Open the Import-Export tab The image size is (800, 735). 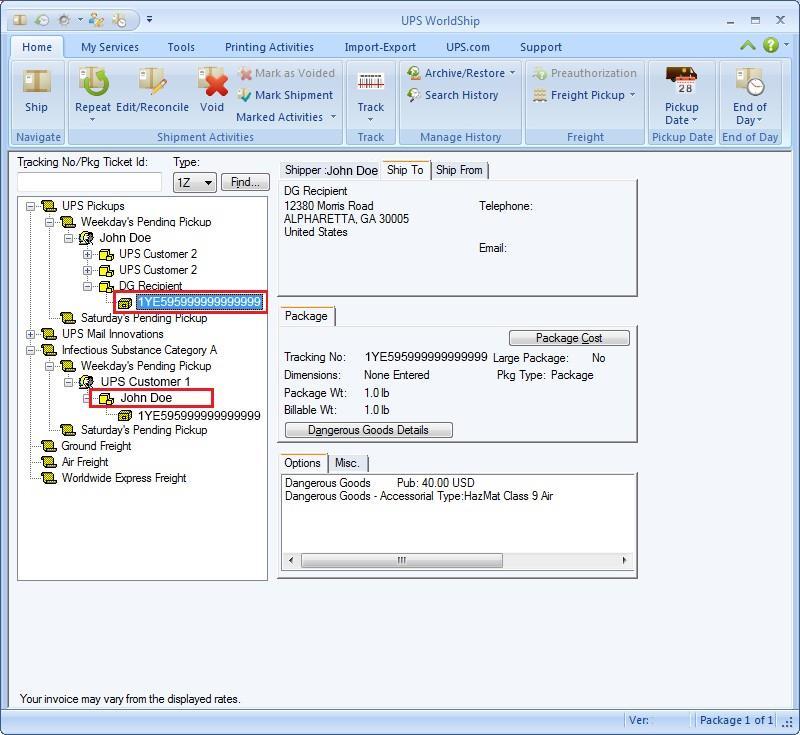tap(380, 47)
